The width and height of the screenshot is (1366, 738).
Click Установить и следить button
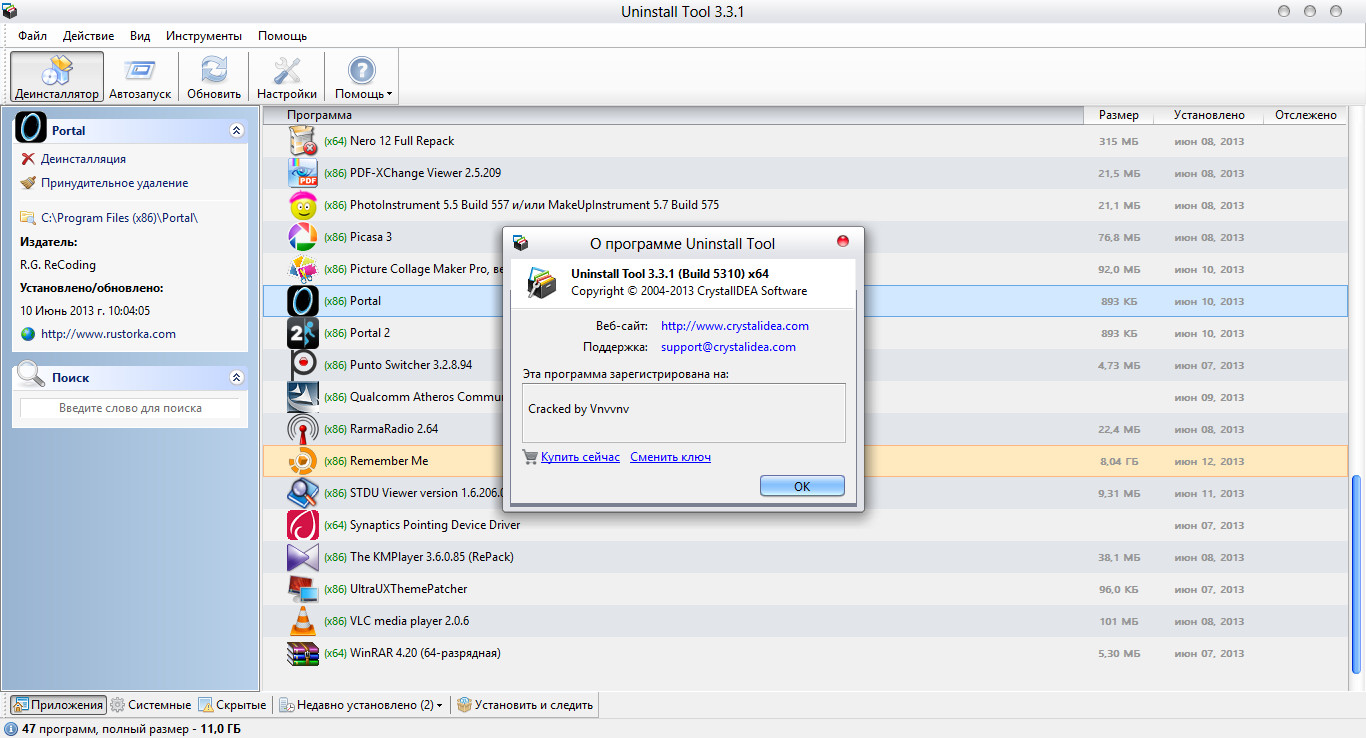coord(525,705)
